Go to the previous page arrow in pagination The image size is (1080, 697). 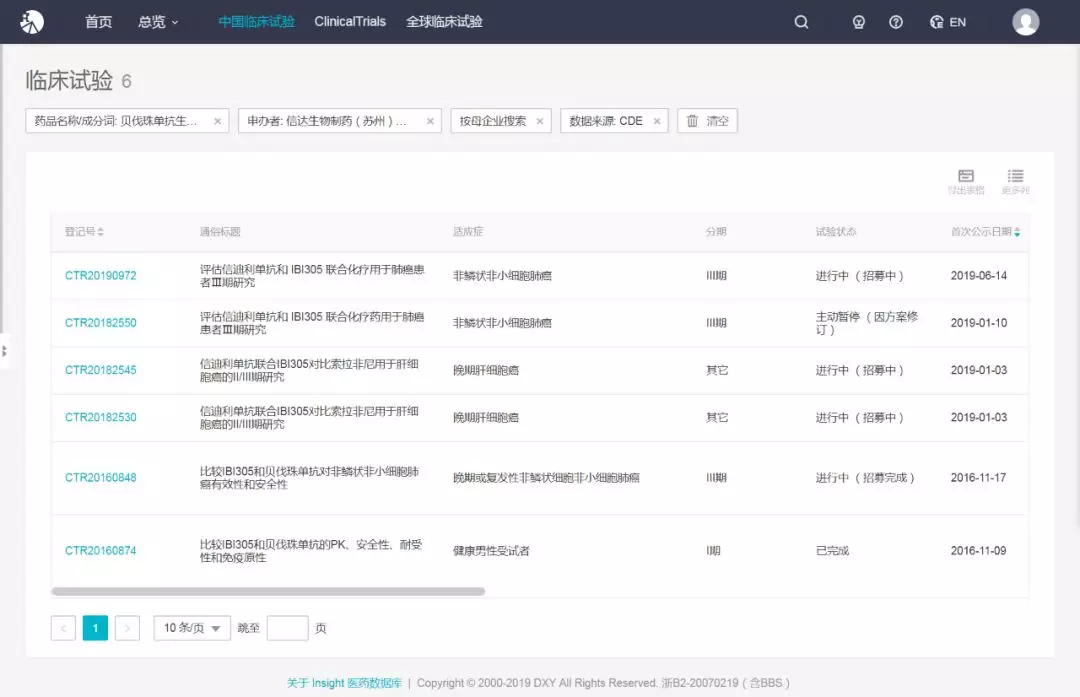click(x=63, y=628)
